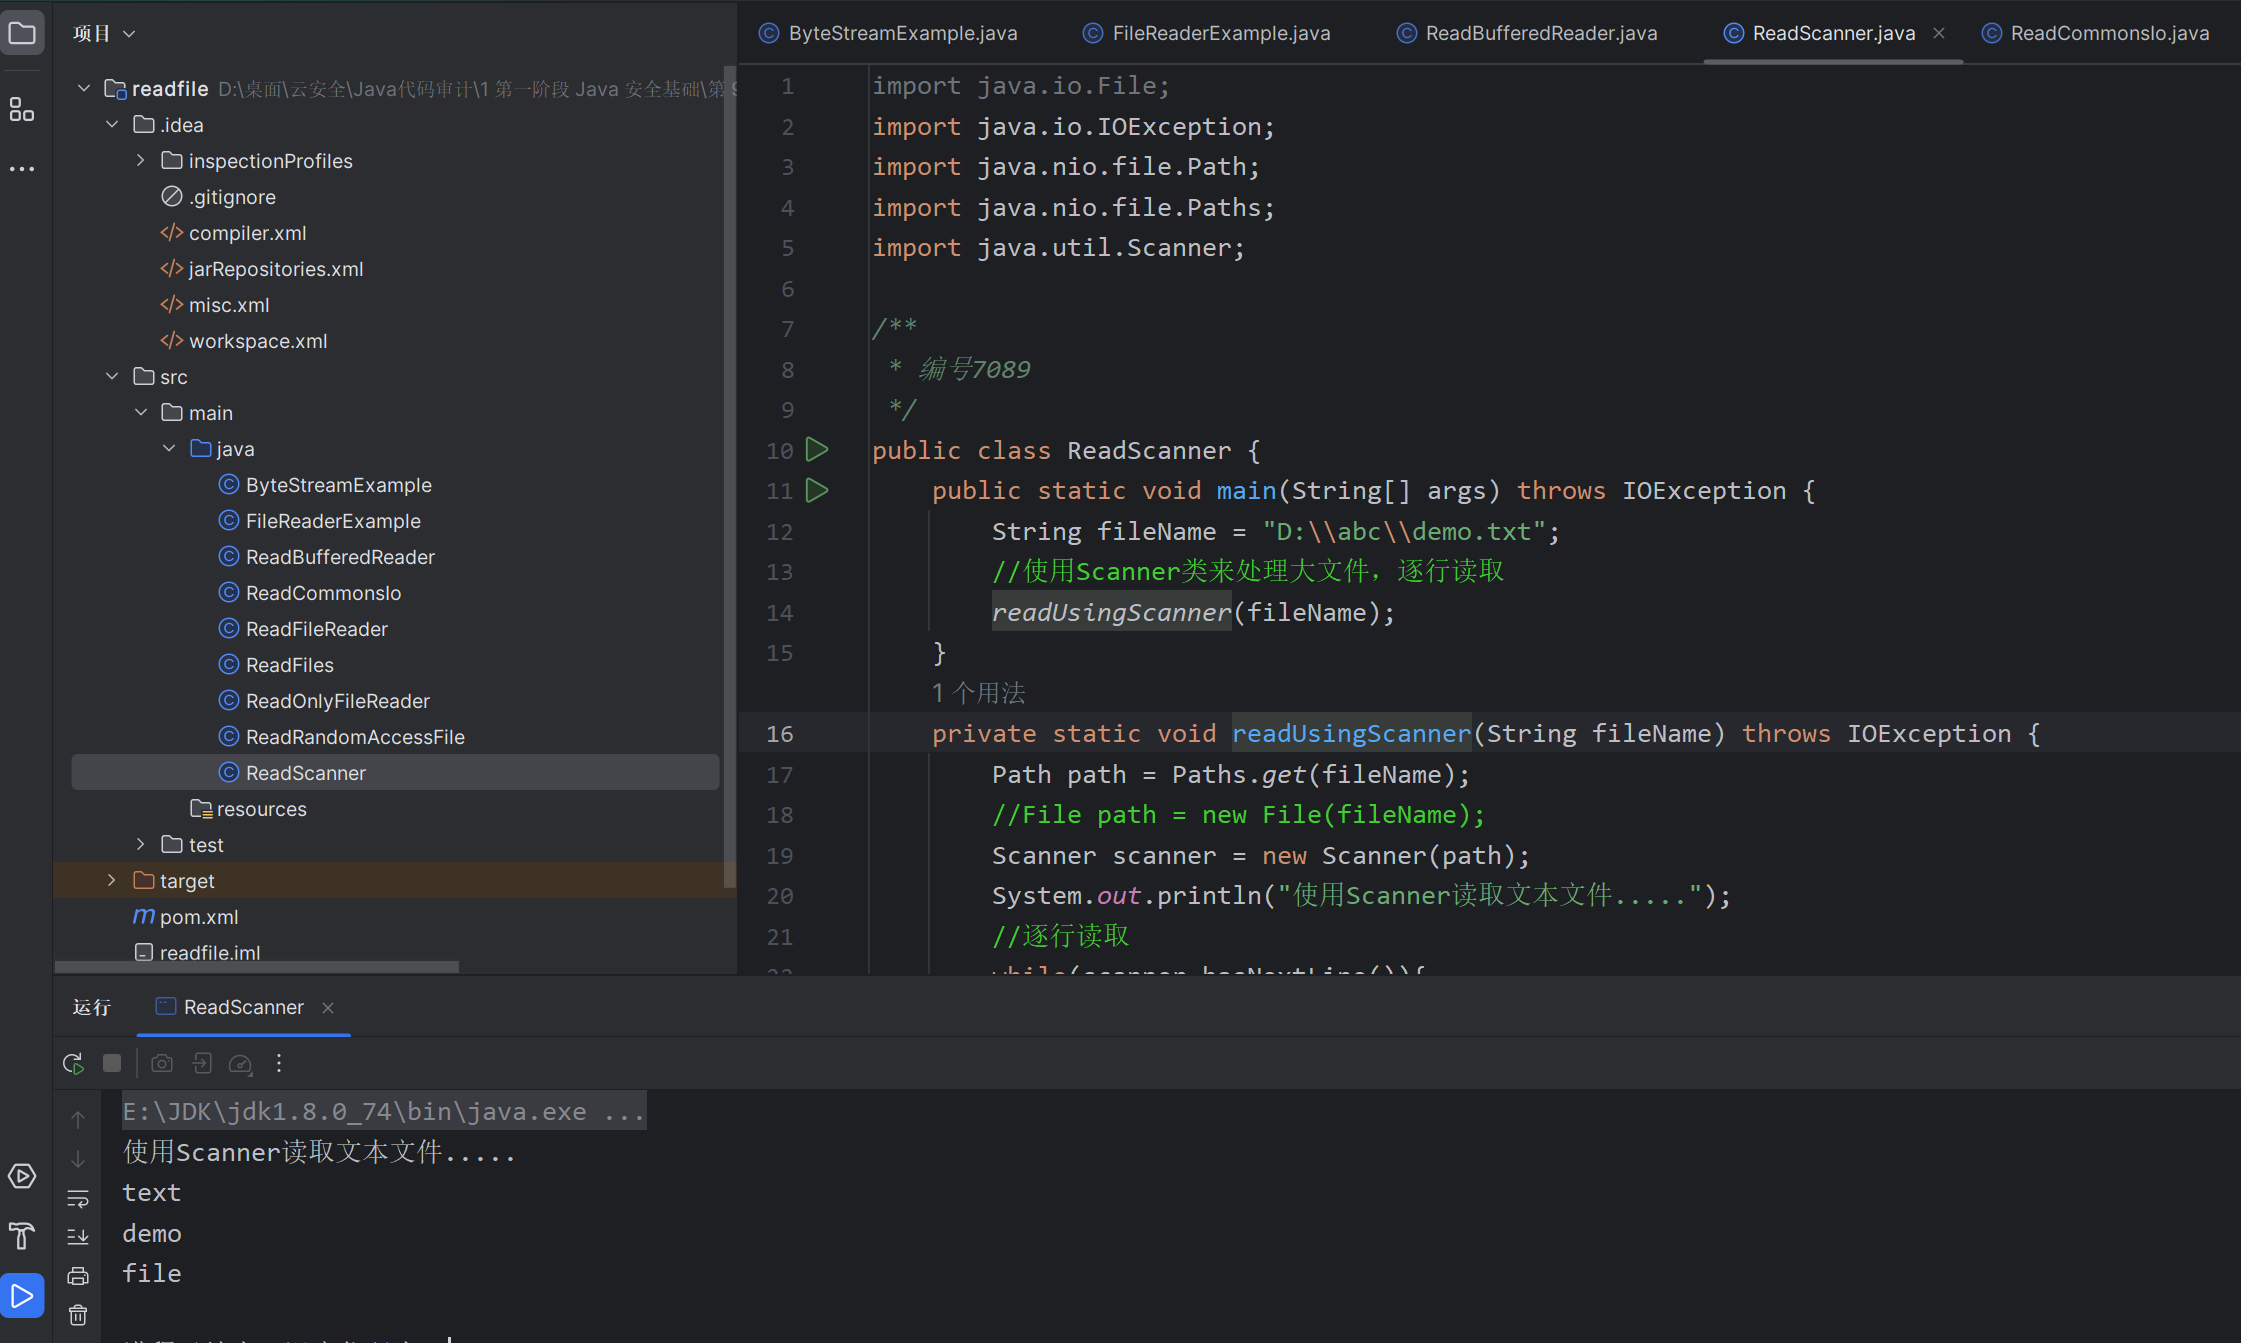2241x1343 pixels.
Task: Switch to FileReaderExample.java editor tab
Action: (x=1220, y=33)
